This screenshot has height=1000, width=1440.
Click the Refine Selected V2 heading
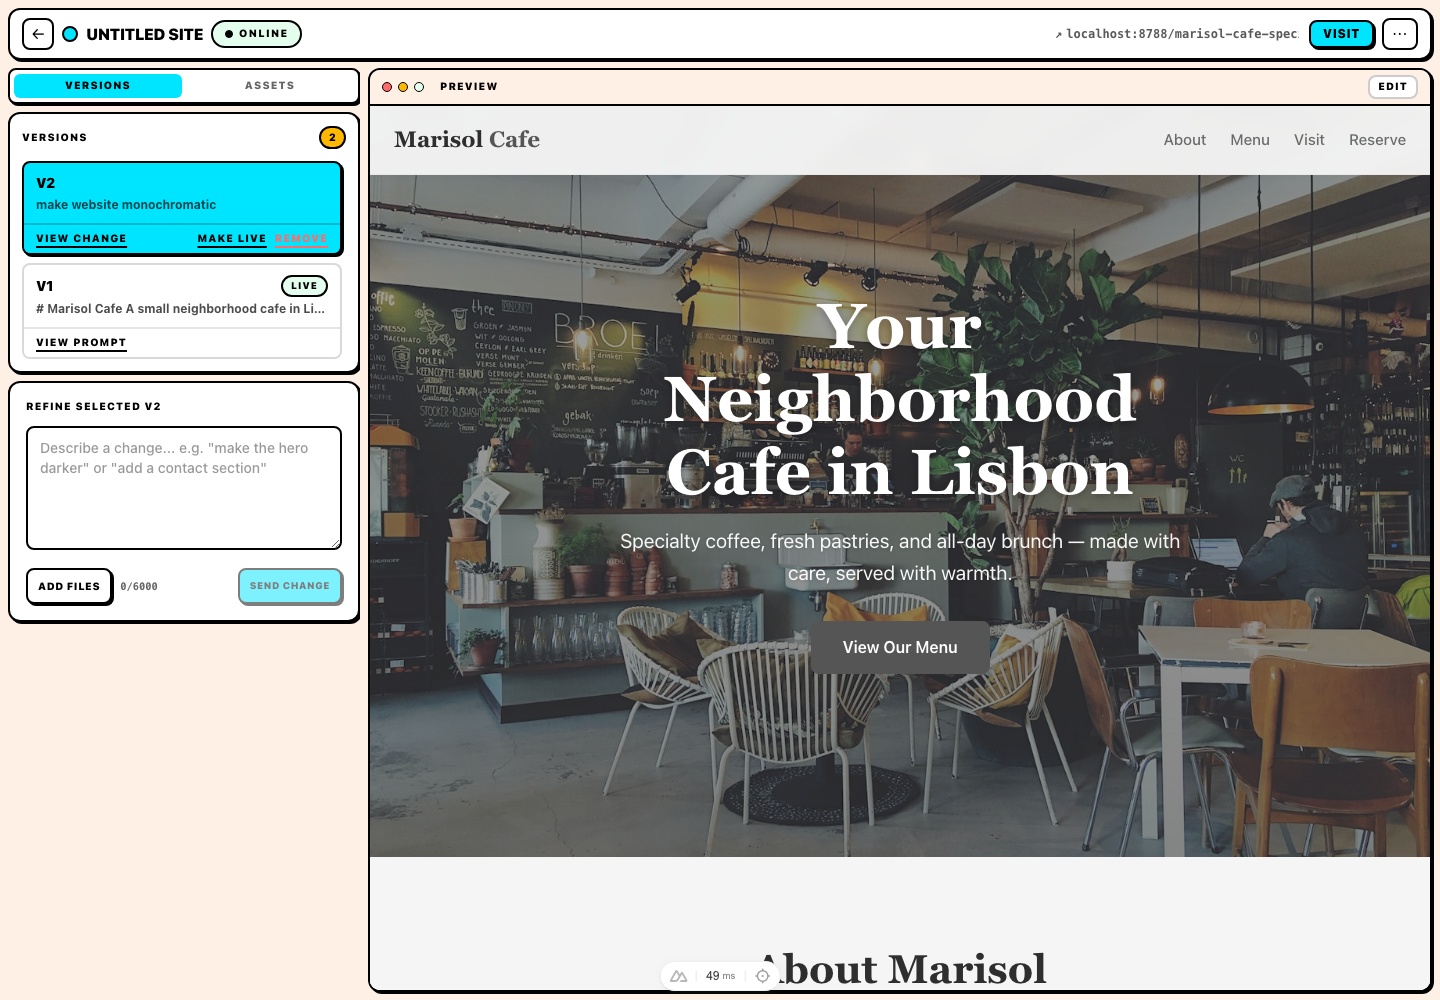[x=94, y=407]
